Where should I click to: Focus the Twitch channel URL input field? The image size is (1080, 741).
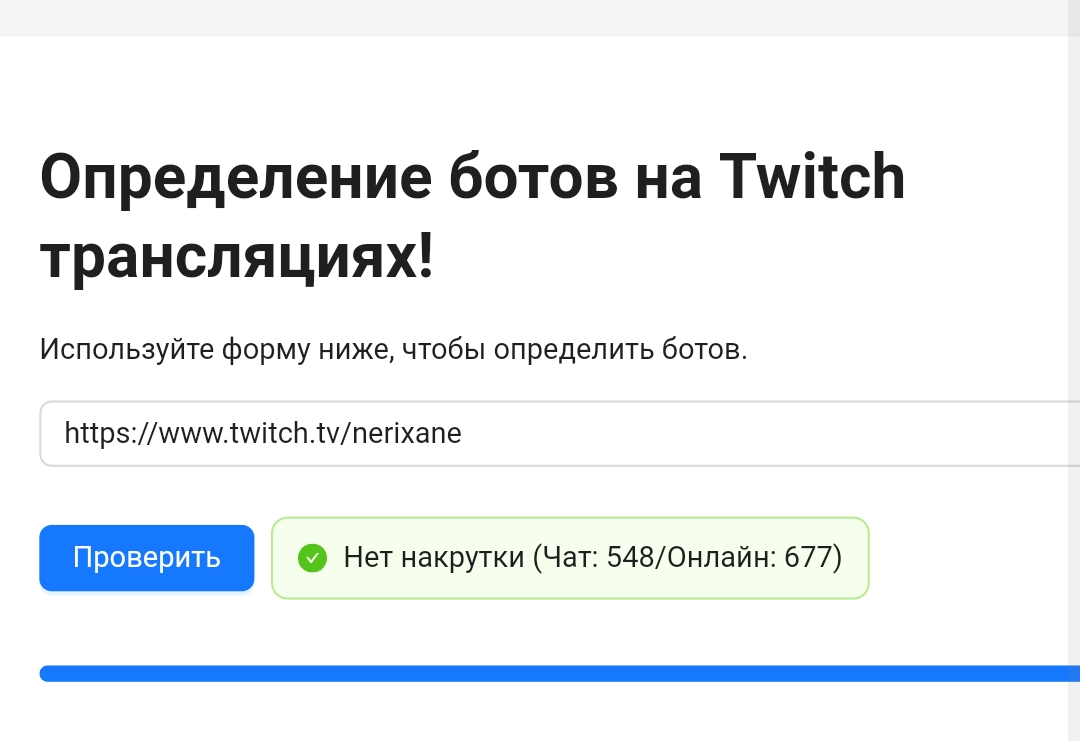(559, 433)
